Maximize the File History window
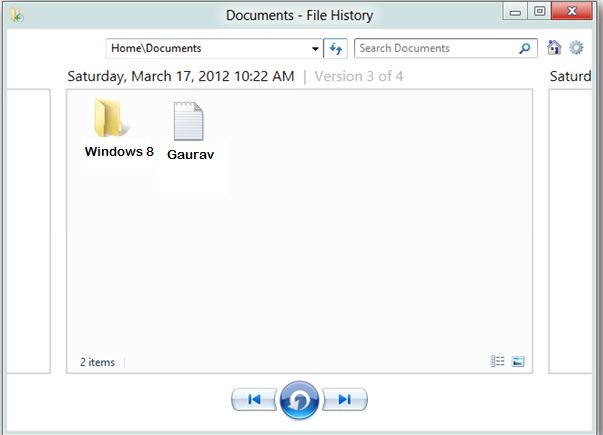603x435 pixels. coord(540,11)
